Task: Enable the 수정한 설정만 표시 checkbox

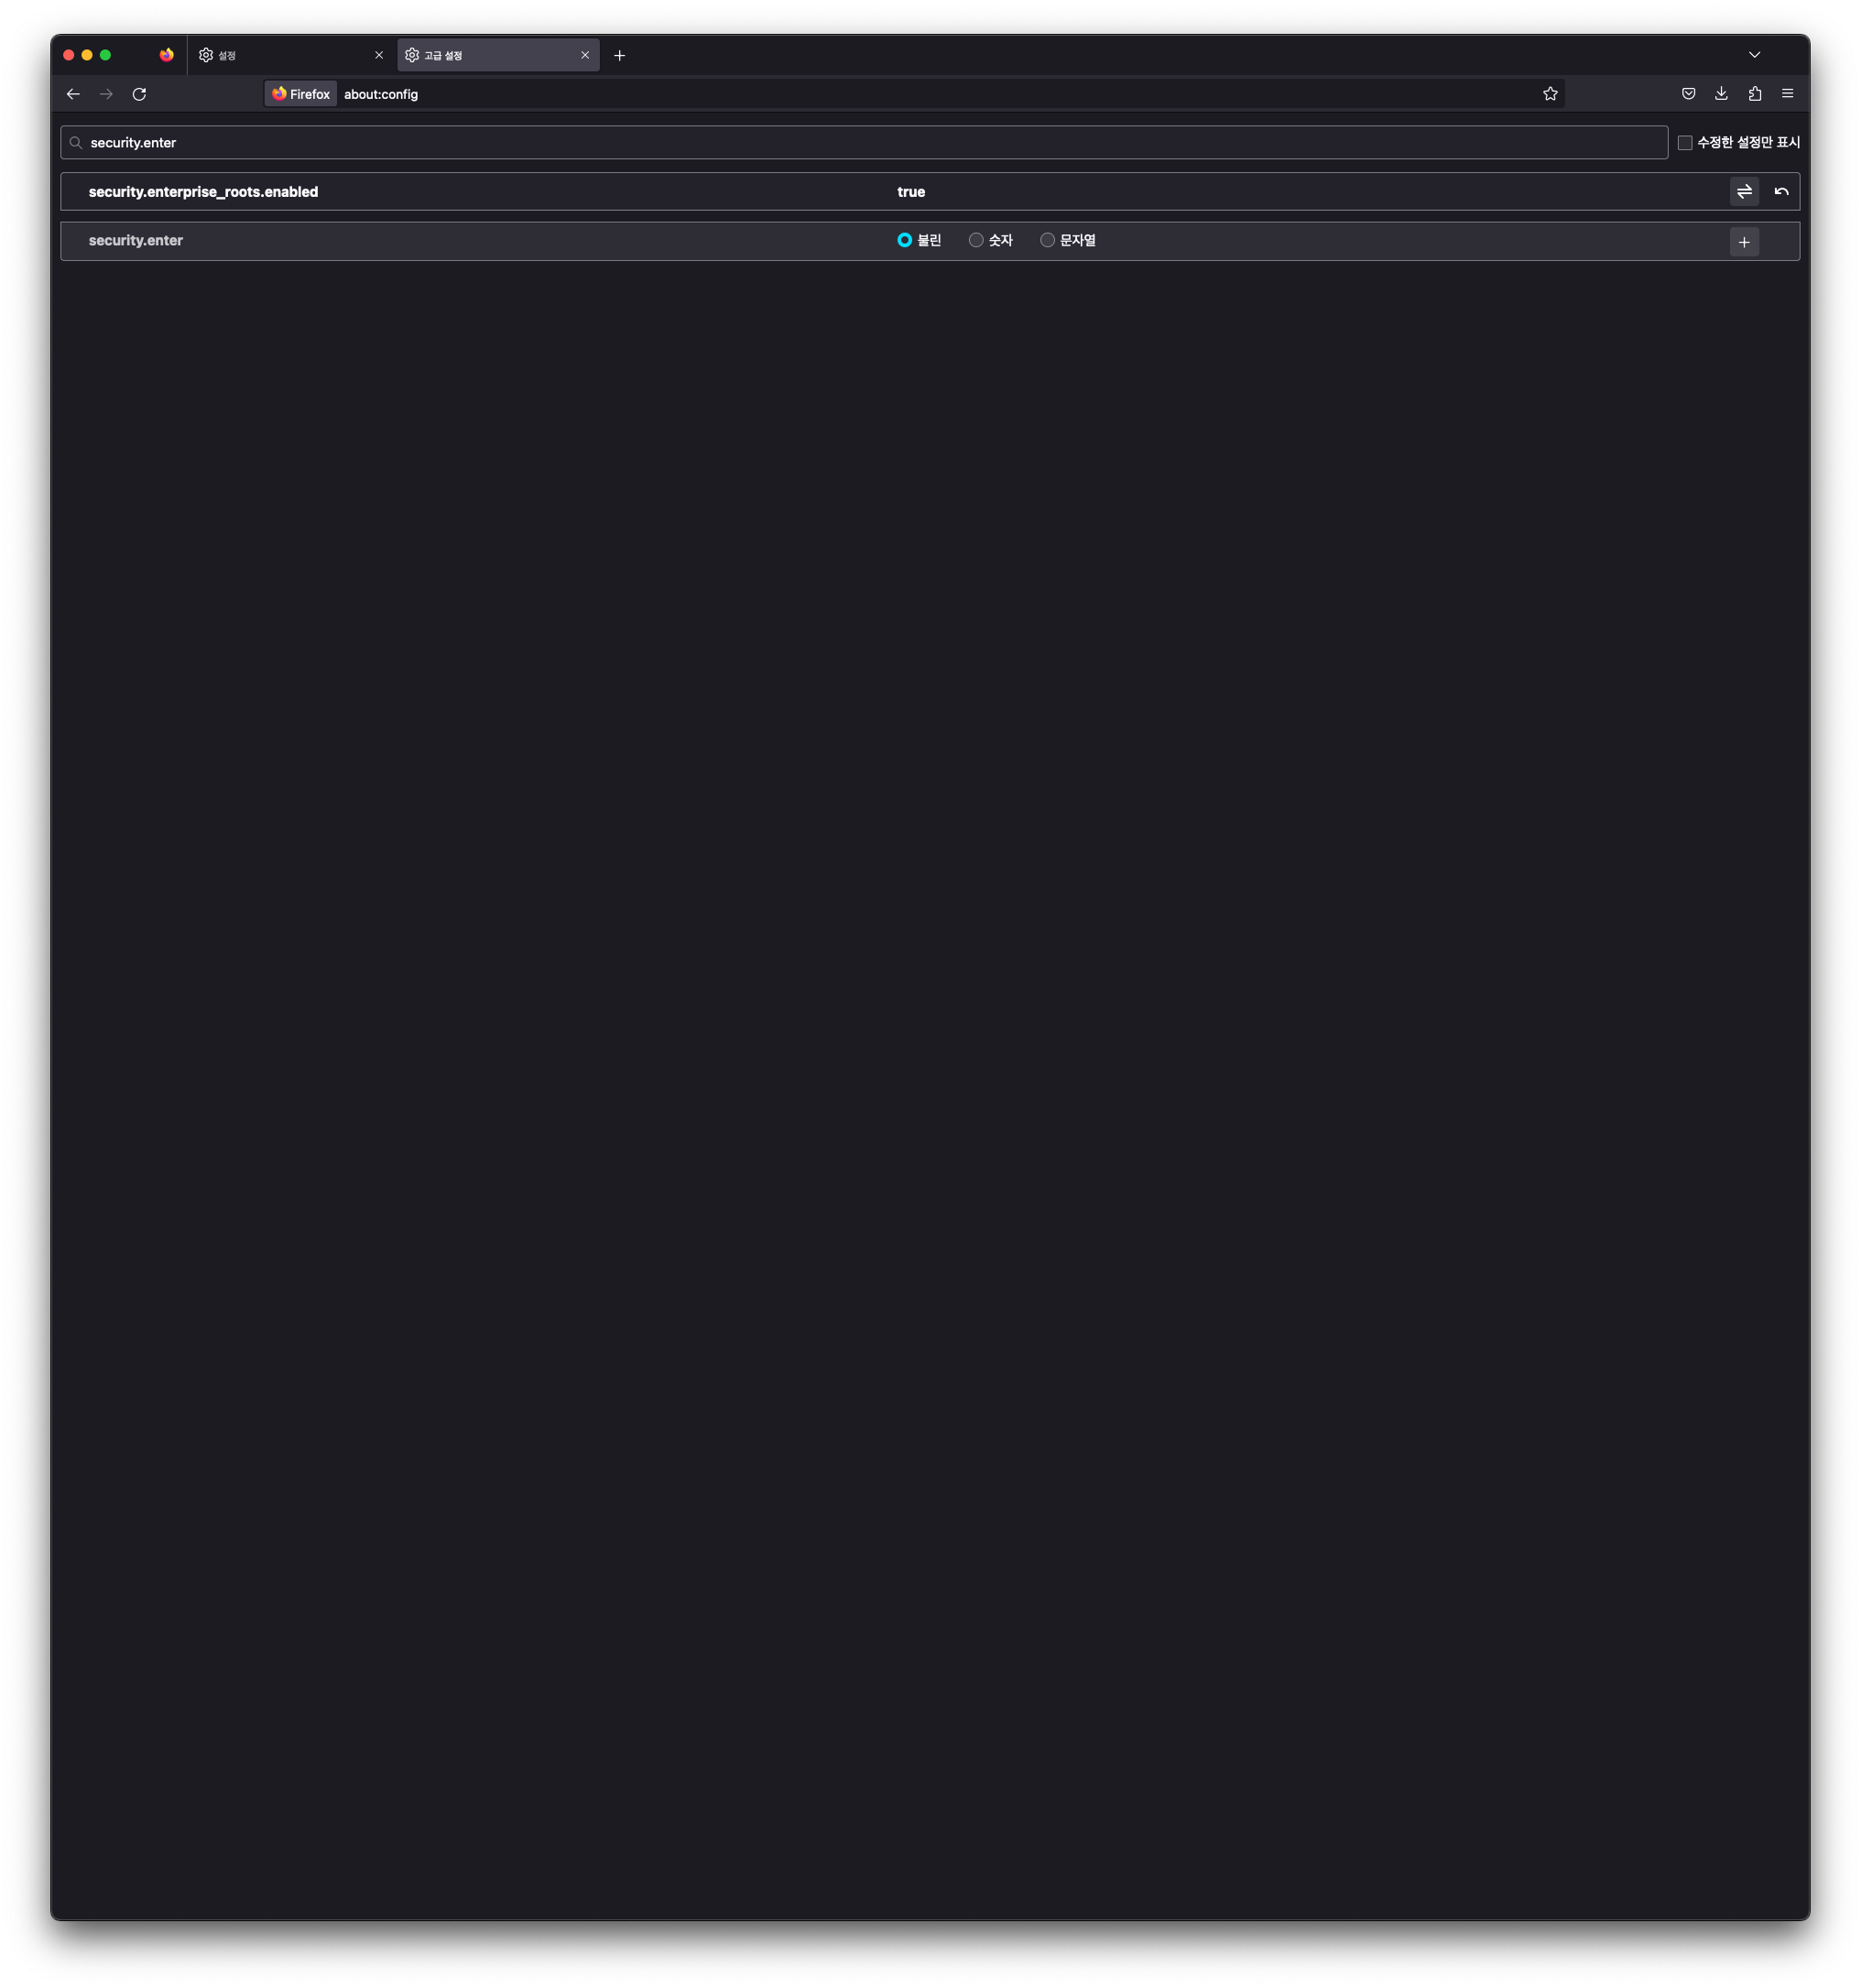Action: pyautogui.click(x=1684, y=143)
